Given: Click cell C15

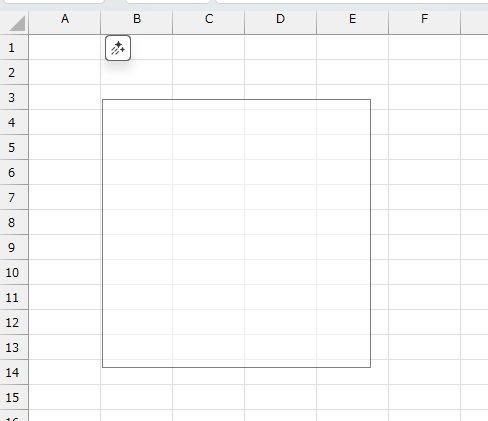Looking at the screenshot, I should point(209,397).
